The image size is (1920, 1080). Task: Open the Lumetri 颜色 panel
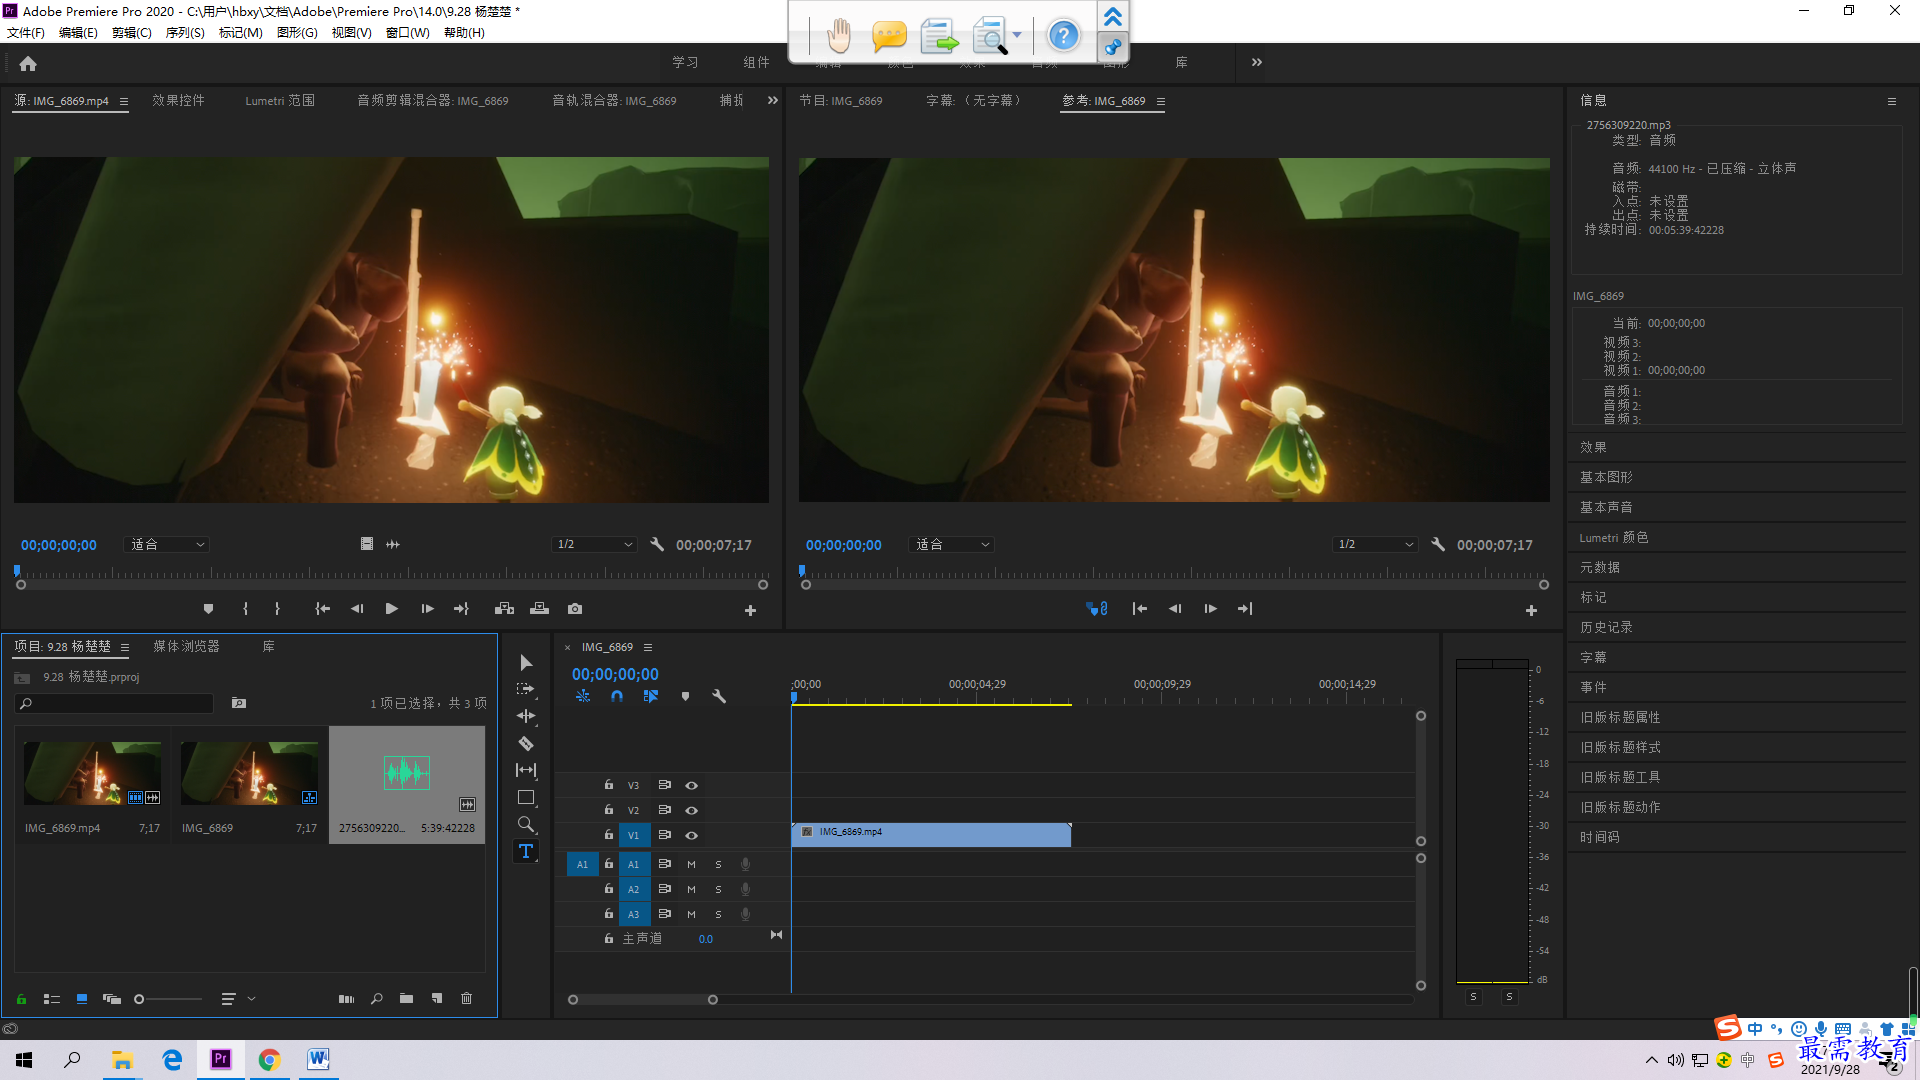(x=1614, y=538)
